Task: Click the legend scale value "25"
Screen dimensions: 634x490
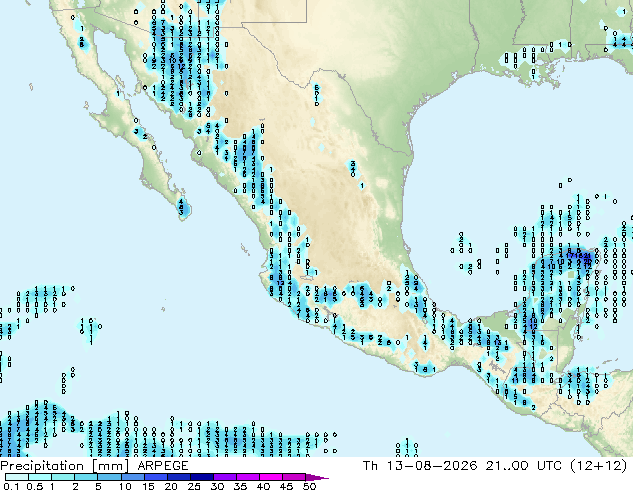Action: 194,486
